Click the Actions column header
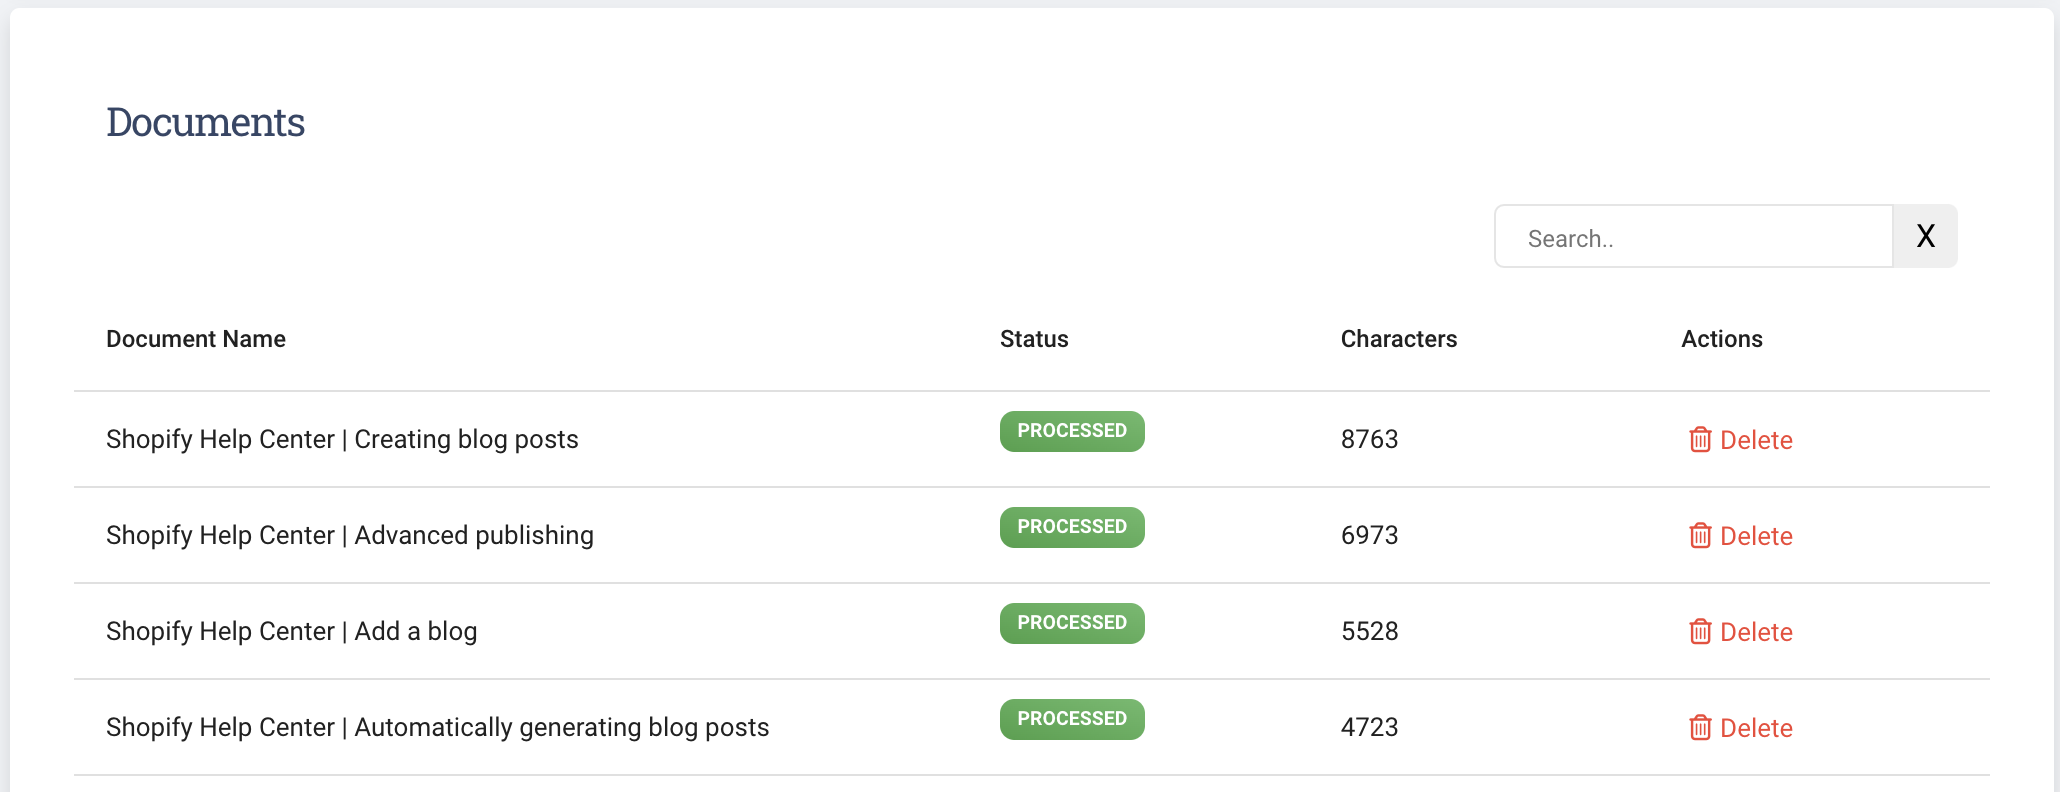The height and width of the screenshot is (792, 2060). [1722, 339]
